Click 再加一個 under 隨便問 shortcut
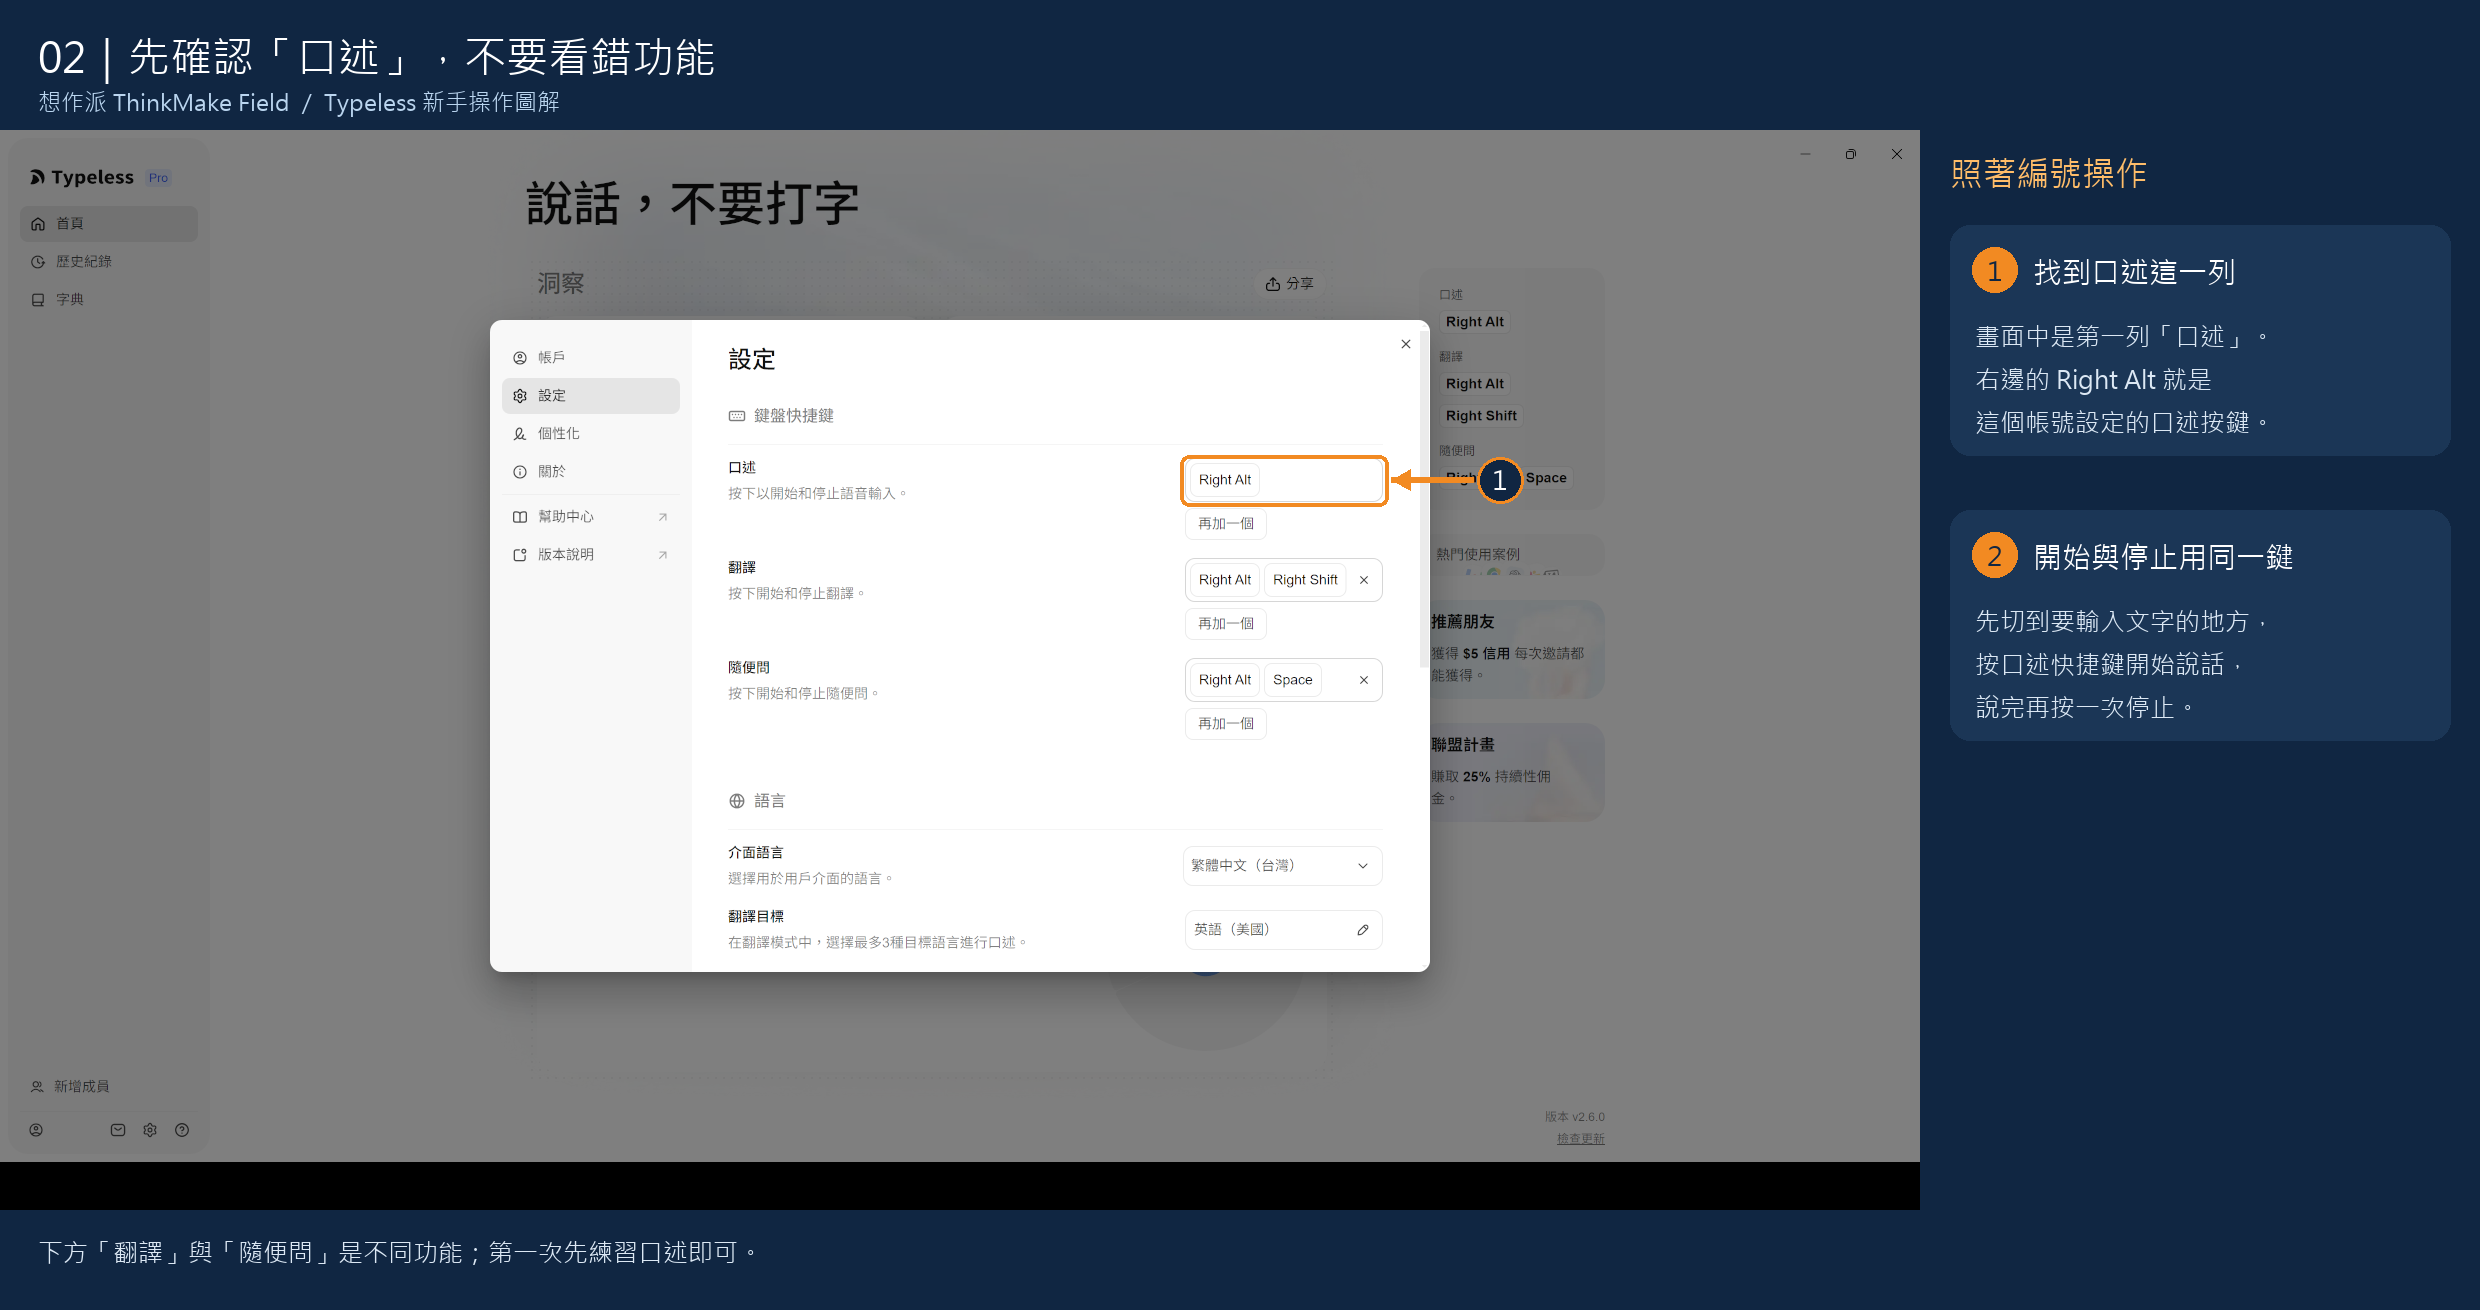The height and width of the screenshot is (1310, 2480). [1226, 723]
